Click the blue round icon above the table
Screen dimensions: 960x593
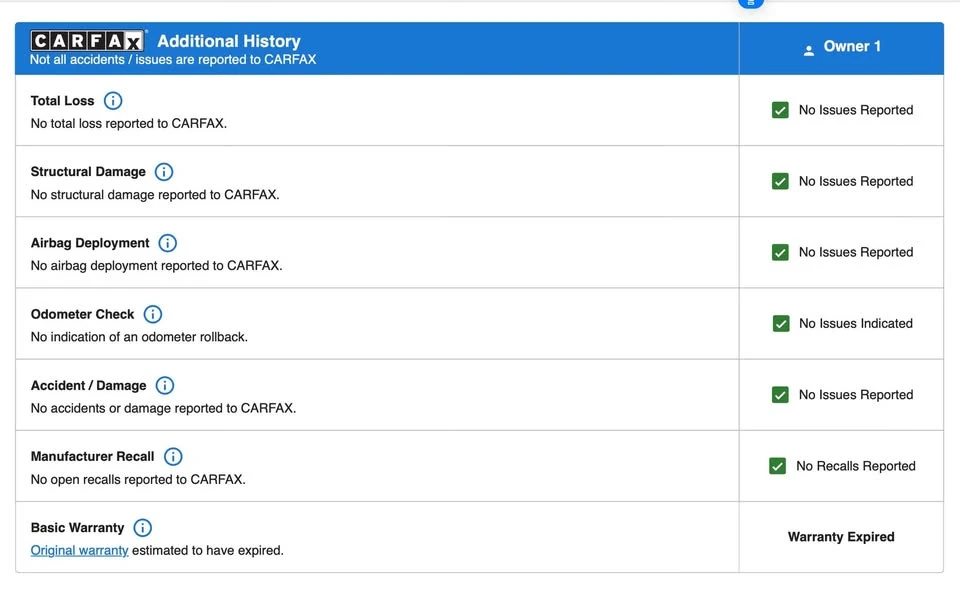point(751,2)
